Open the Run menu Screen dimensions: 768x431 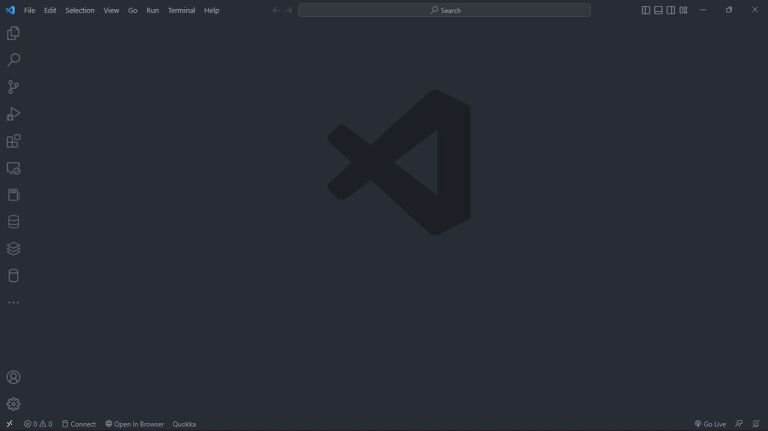(x=152, y=10)
